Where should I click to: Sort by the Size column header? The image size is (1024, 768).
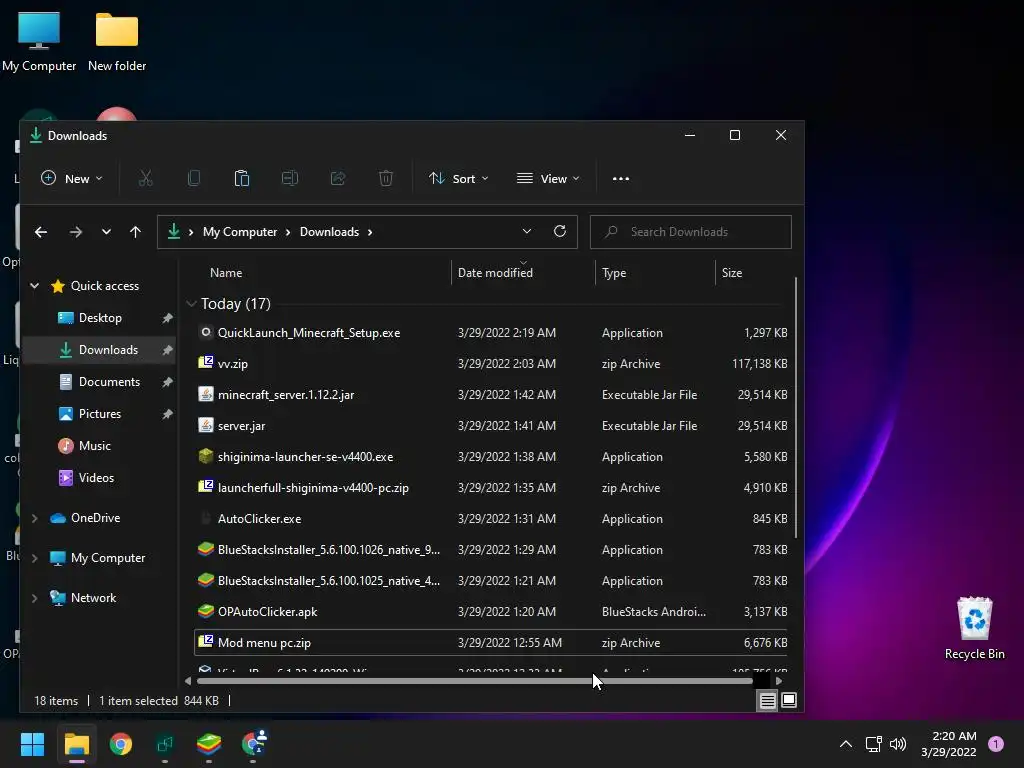[732, 273]
